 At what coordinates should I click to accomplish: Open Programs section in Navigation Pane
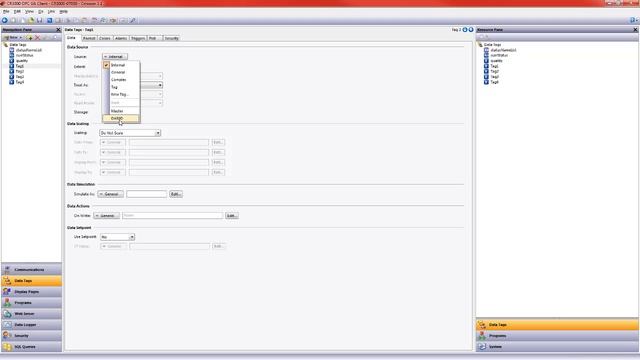(31, 303)
